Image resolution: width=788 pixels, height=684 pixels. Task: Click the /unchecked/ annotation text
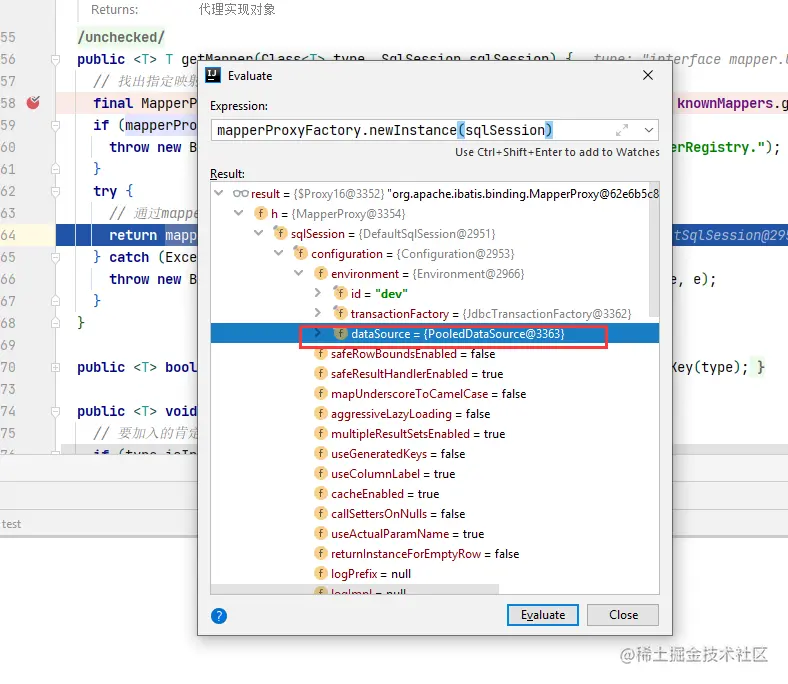[121, 37]
